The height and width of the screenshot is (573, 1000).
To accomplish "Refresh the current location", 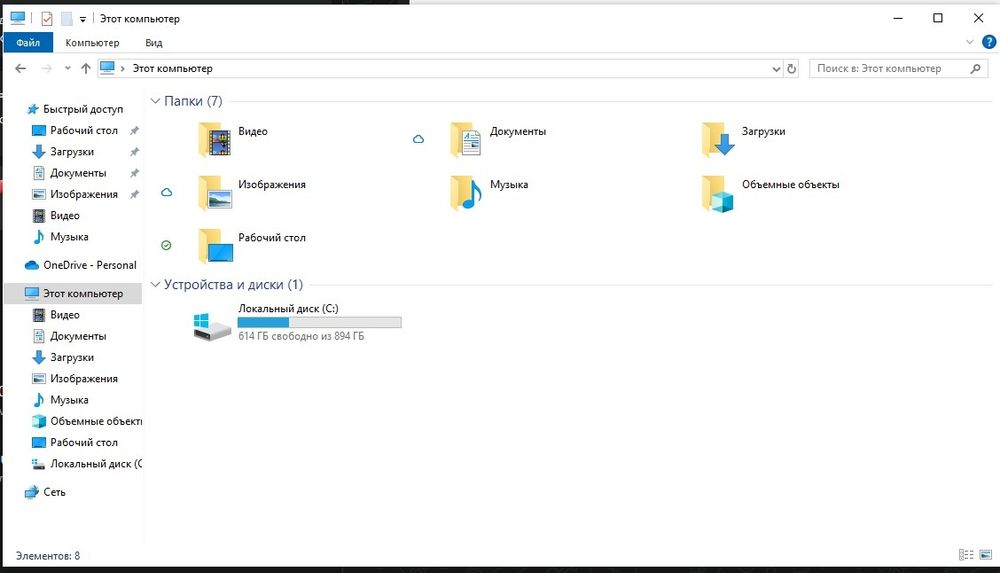I will [791, 68].
